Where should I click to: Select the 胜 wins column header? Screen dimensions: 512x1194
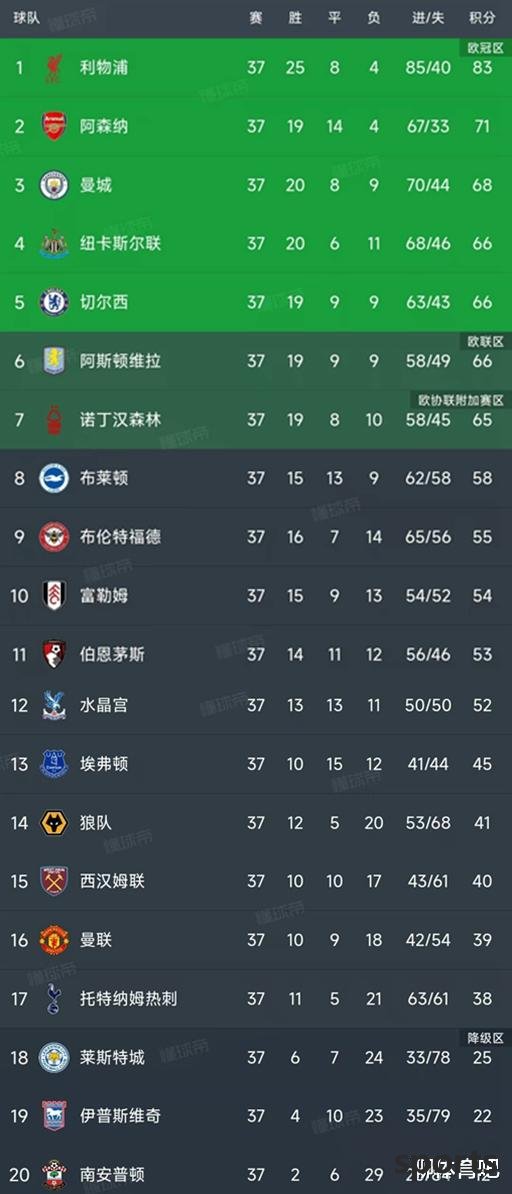pyautogui.click(x=295, y=18)
